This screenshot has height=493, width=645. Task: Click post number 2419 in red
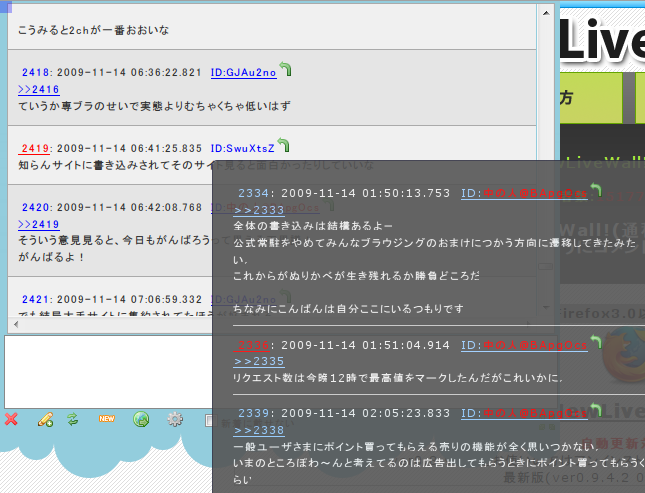pyautogui.click(x=35, y=149)
